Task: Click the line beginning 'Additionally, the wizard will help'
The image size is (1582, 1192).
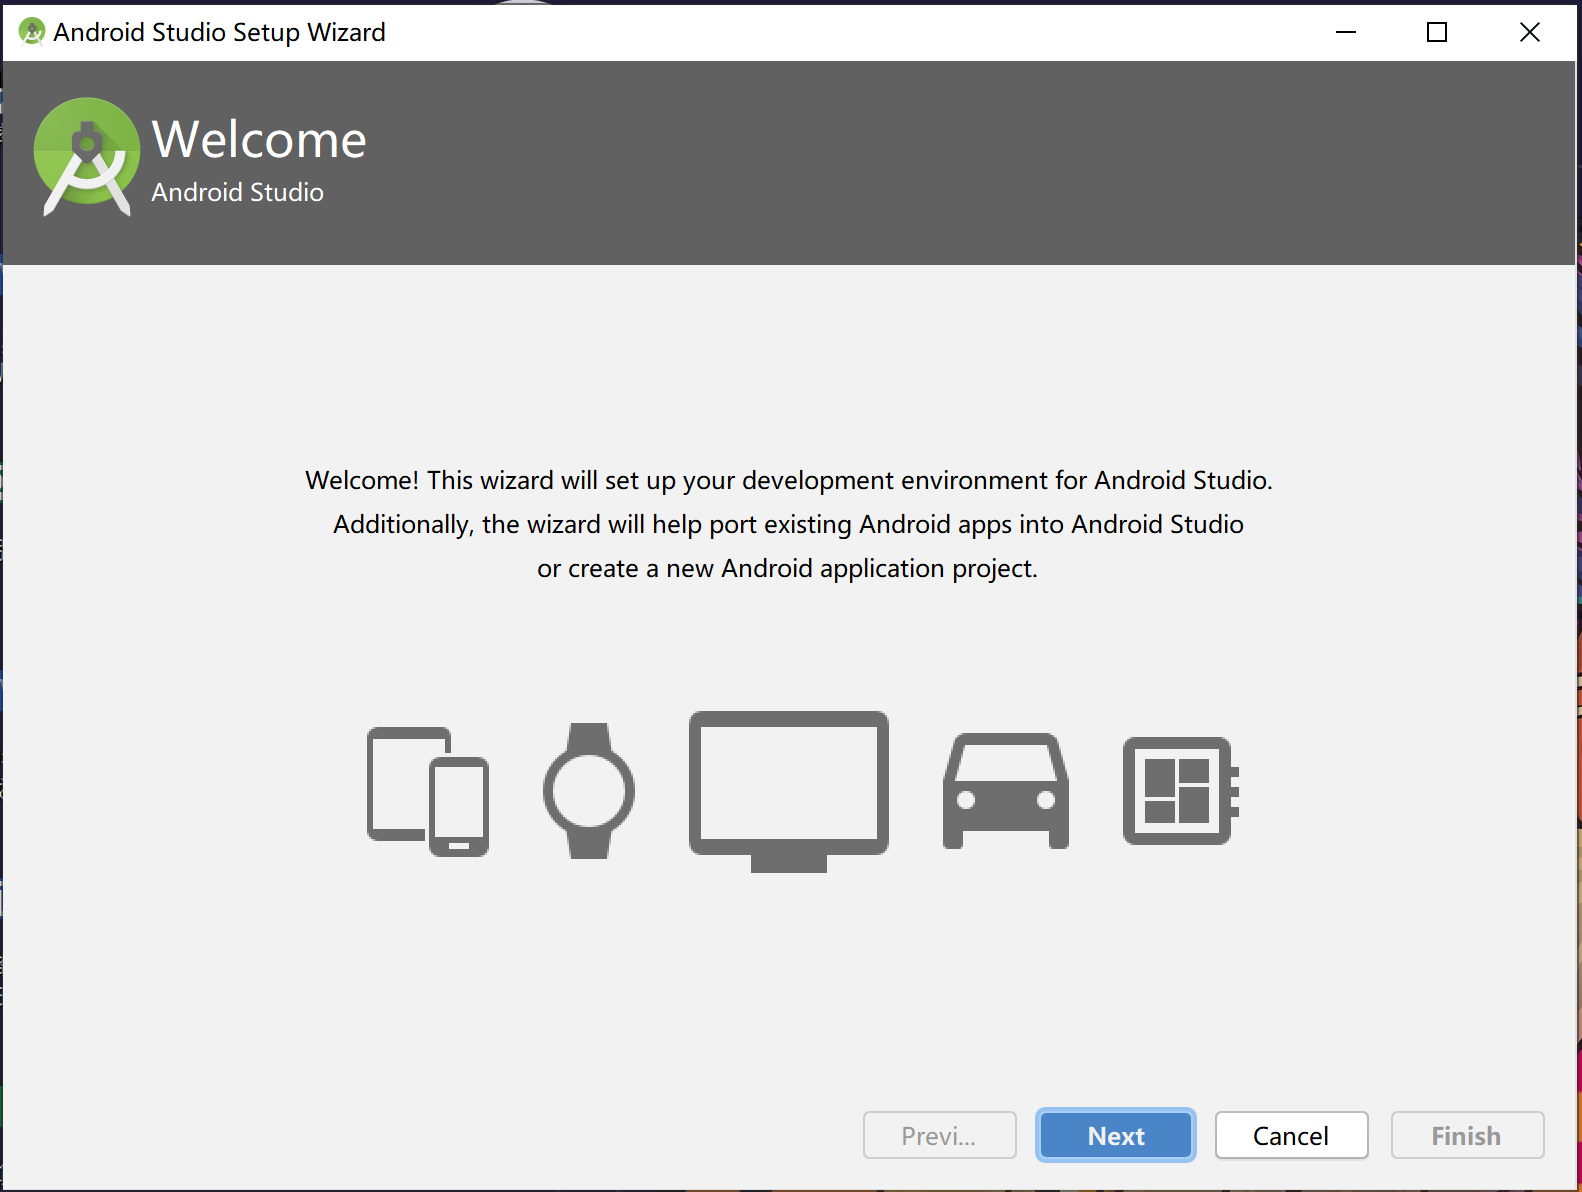Action: tap(789, 524)
